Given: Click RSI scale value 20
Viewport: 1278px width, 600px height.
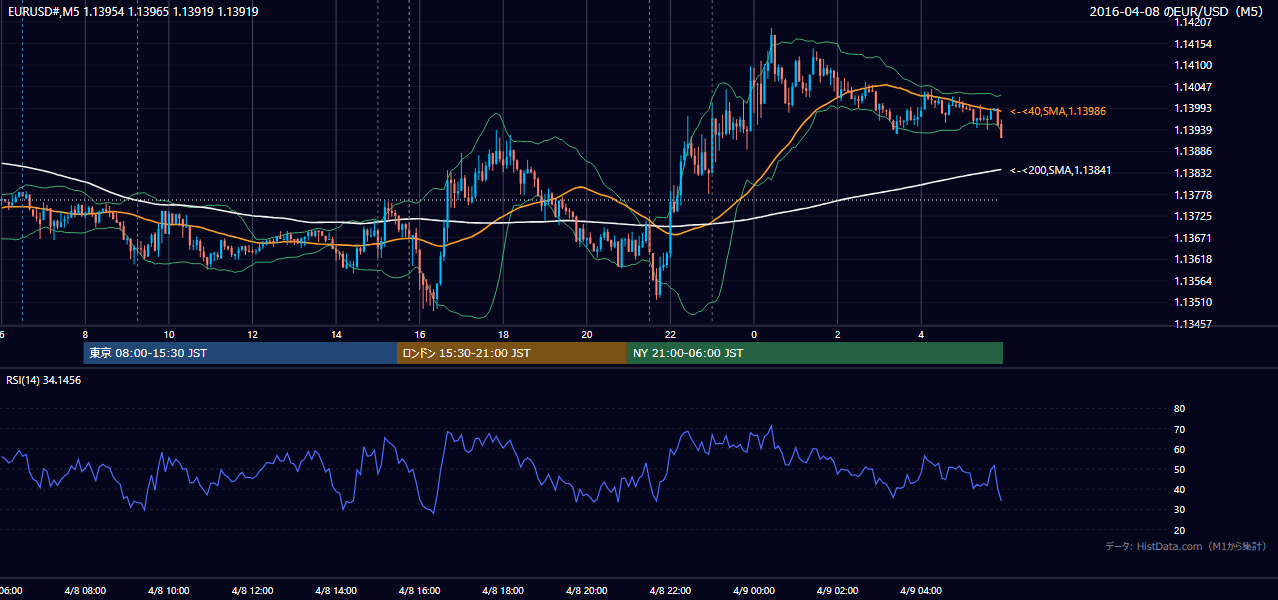Looking at the screenshot, I should click(1179, 530).
